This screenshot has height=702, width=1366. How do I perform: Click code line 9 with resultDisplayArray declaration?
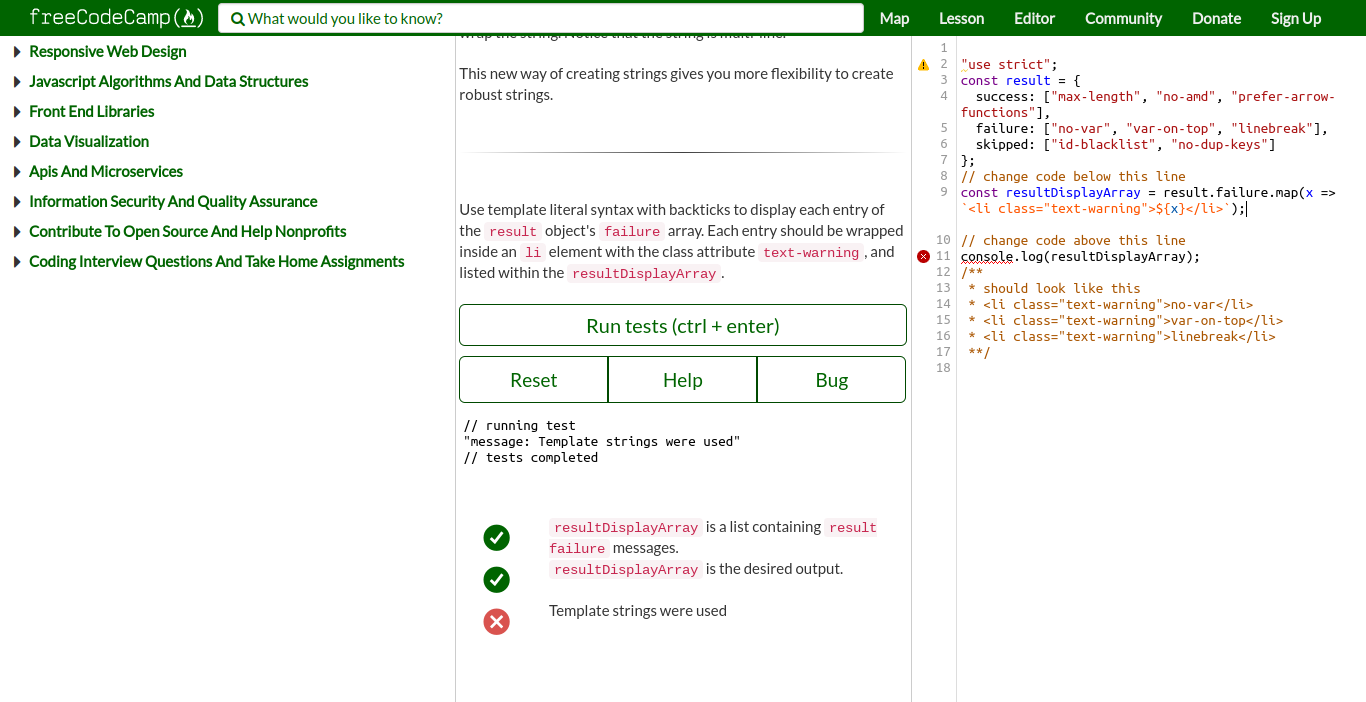[x=1148, y=201]
